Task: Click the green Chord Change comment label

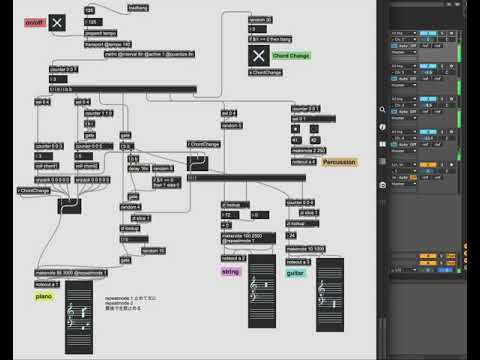Action: pos(291,56)
